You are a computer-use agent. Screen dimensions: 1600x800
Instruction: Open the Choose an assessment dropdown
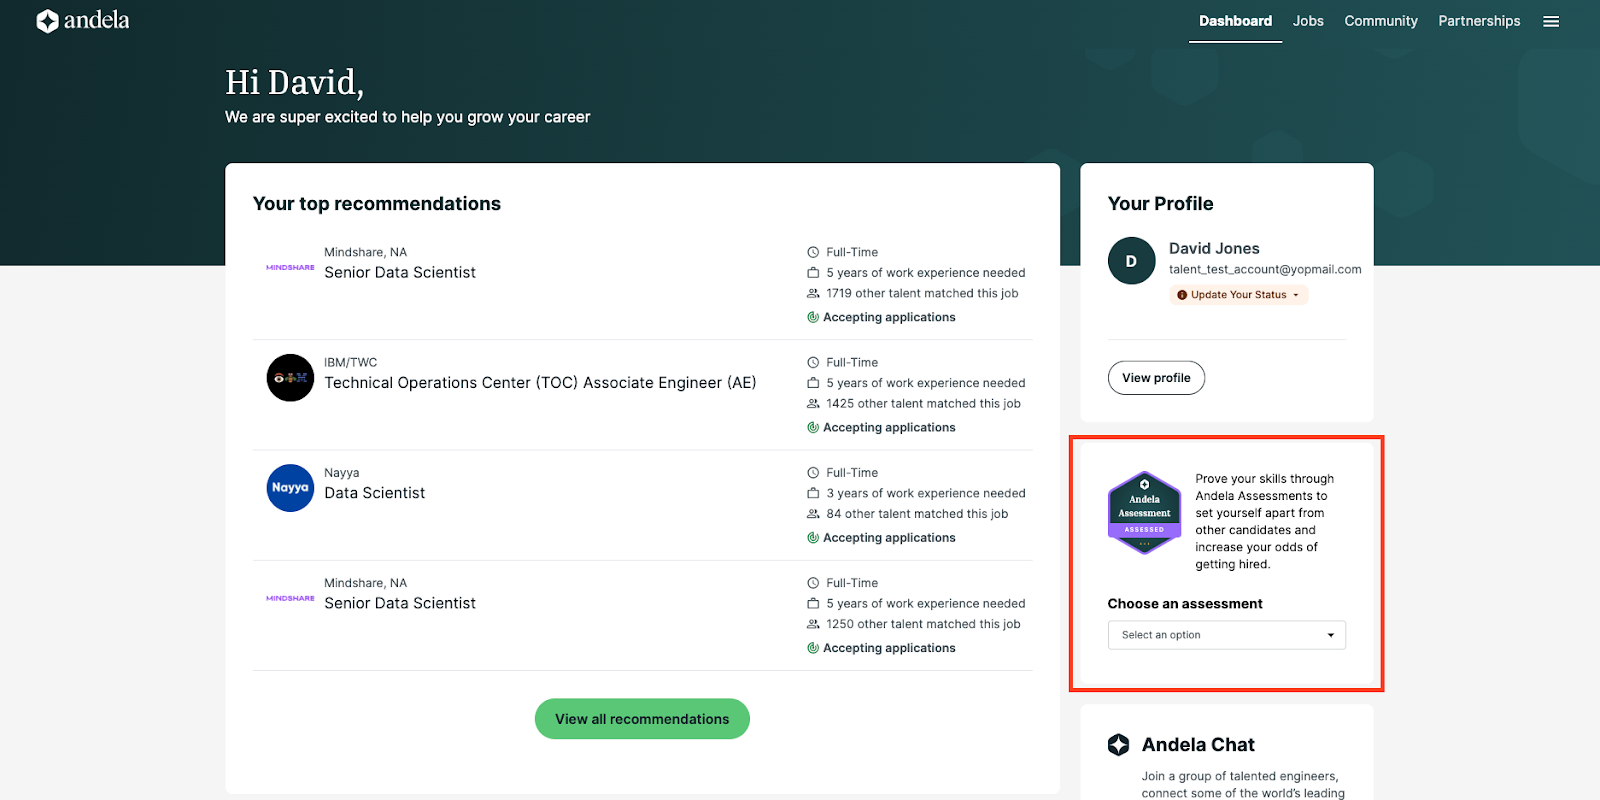pos(1226,635)
